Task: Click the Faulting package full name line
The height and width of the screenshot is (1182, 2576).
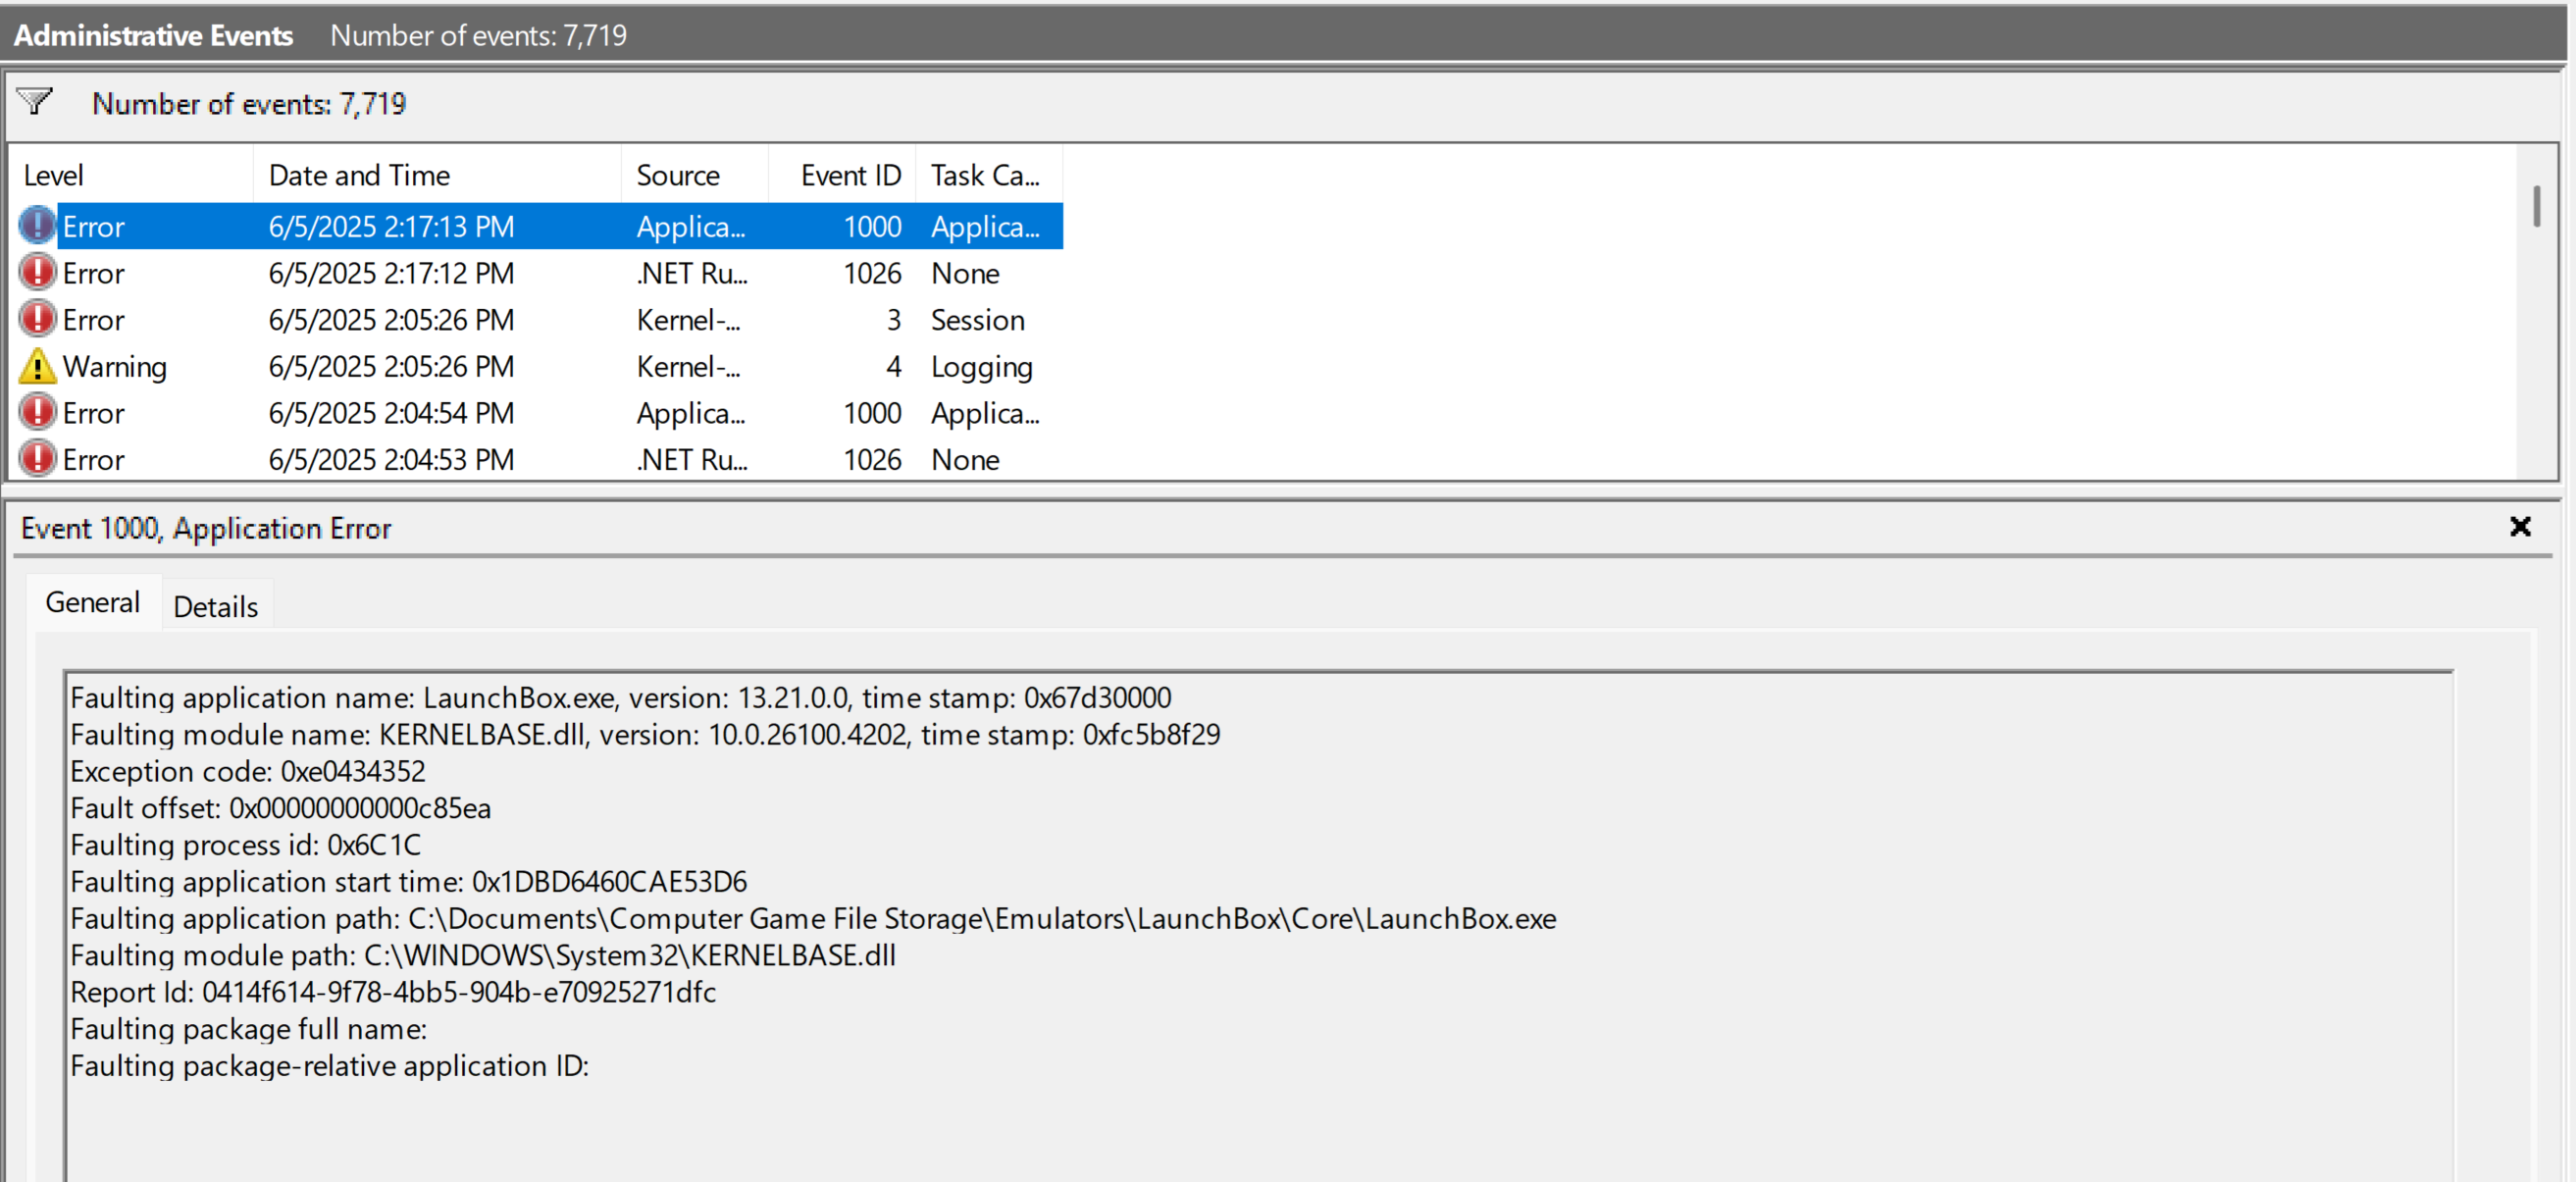Action: click(x=248, y=1029)
